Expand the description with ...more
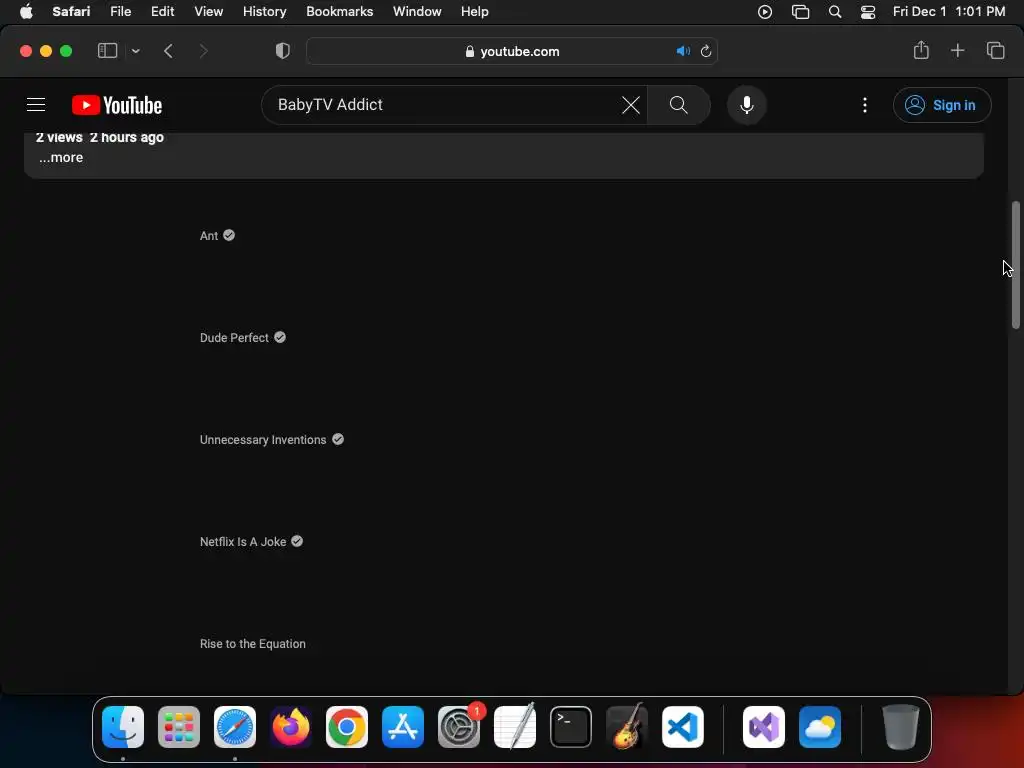 tap(61, 157)
